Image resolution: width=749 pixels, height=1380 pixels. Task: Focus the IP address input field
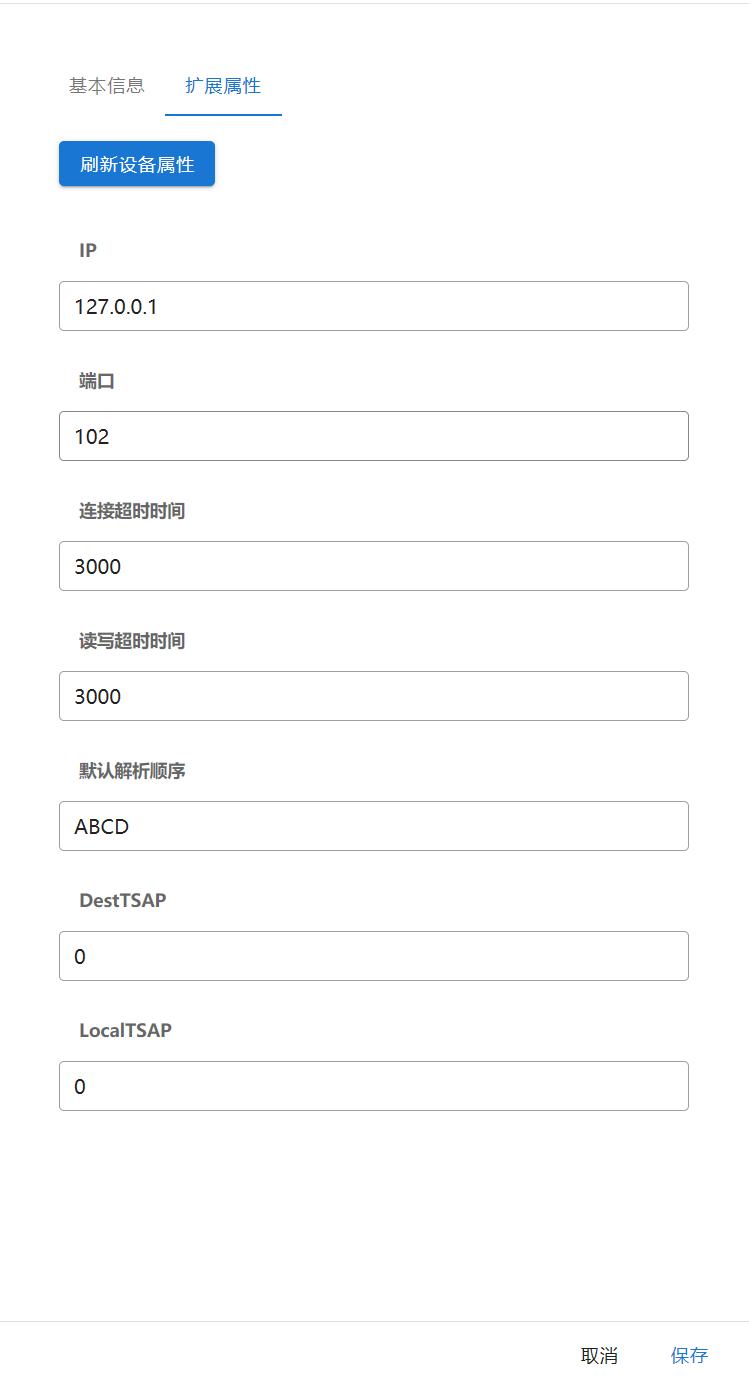tap(374, 306)
